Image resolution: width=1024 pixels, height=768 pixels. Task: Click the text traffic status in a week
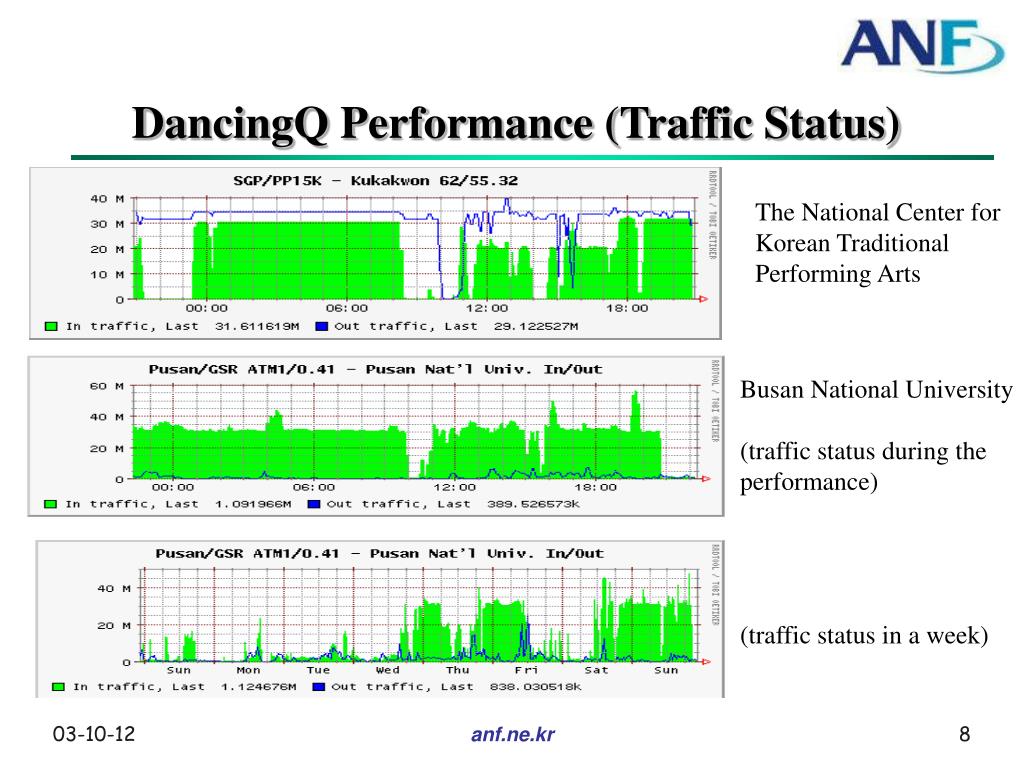[864, 635]
